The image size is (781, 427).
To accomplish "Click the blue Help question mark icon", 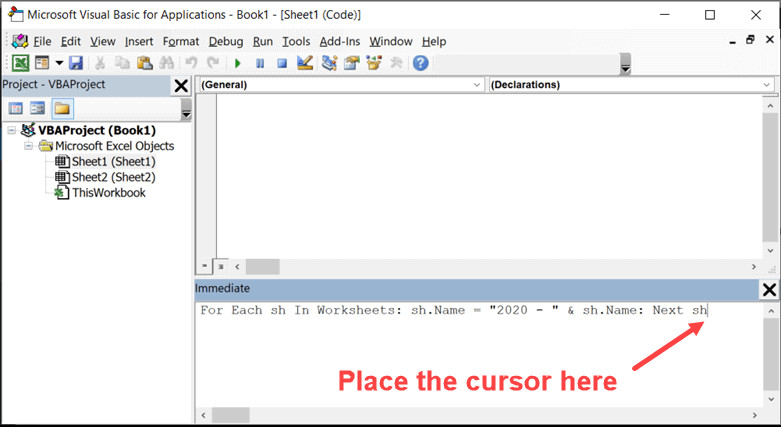I will point(420,63).
